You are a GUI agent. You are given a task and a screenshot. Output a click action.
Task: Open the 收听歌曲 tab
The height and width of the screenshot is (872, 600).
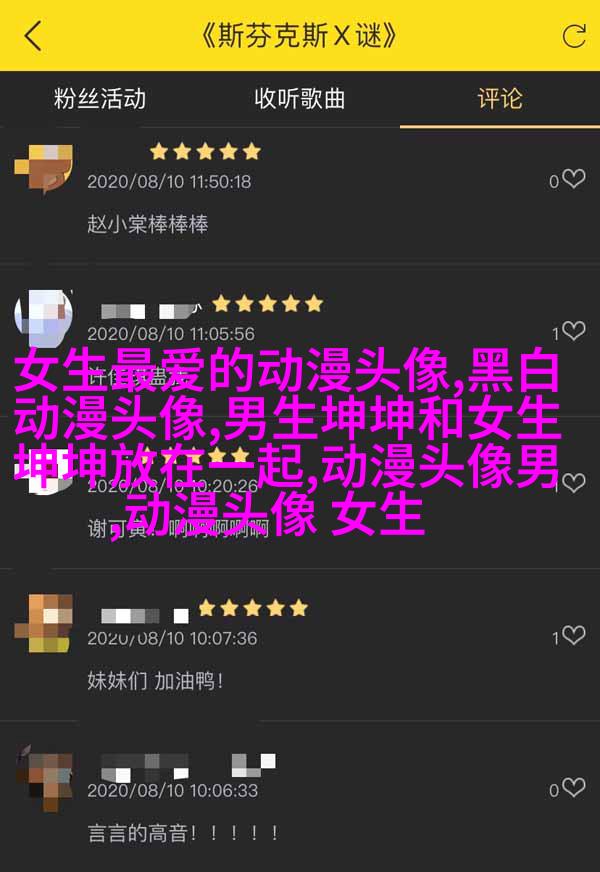coord(300,99)
